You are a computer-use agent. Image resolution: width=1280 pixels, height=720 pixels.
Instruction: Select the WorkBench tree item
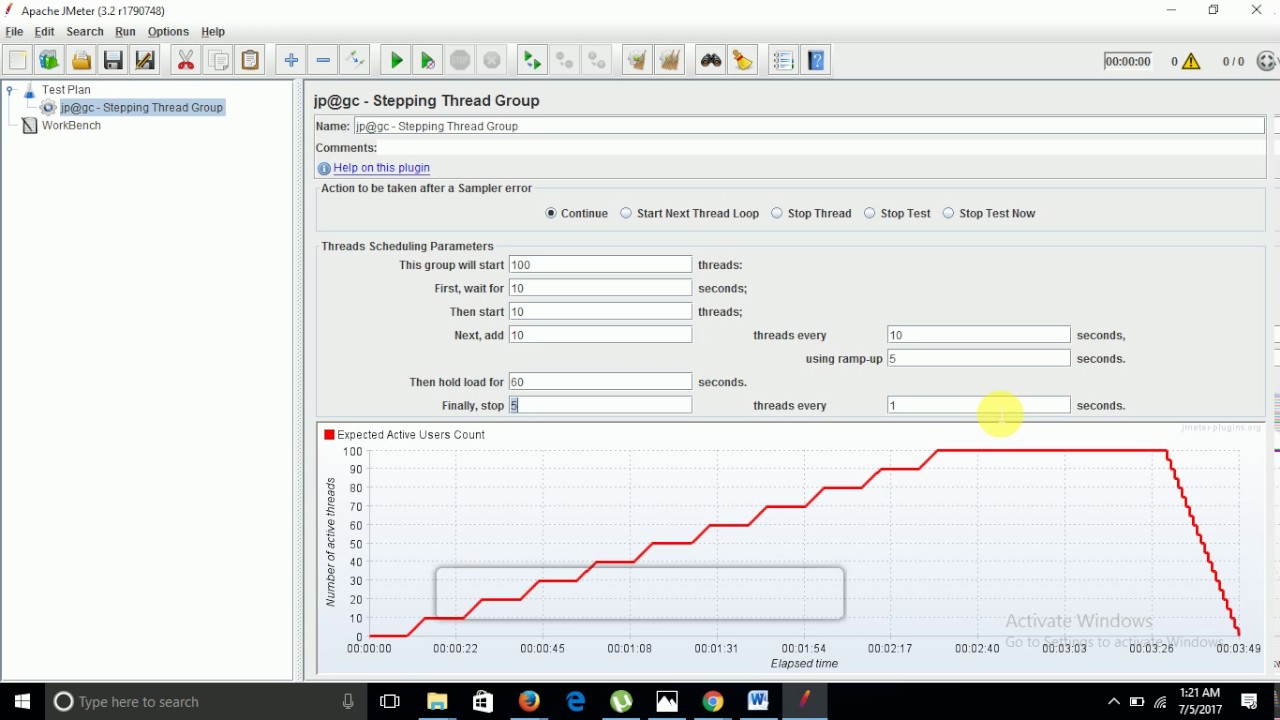[x=71, y=126]
